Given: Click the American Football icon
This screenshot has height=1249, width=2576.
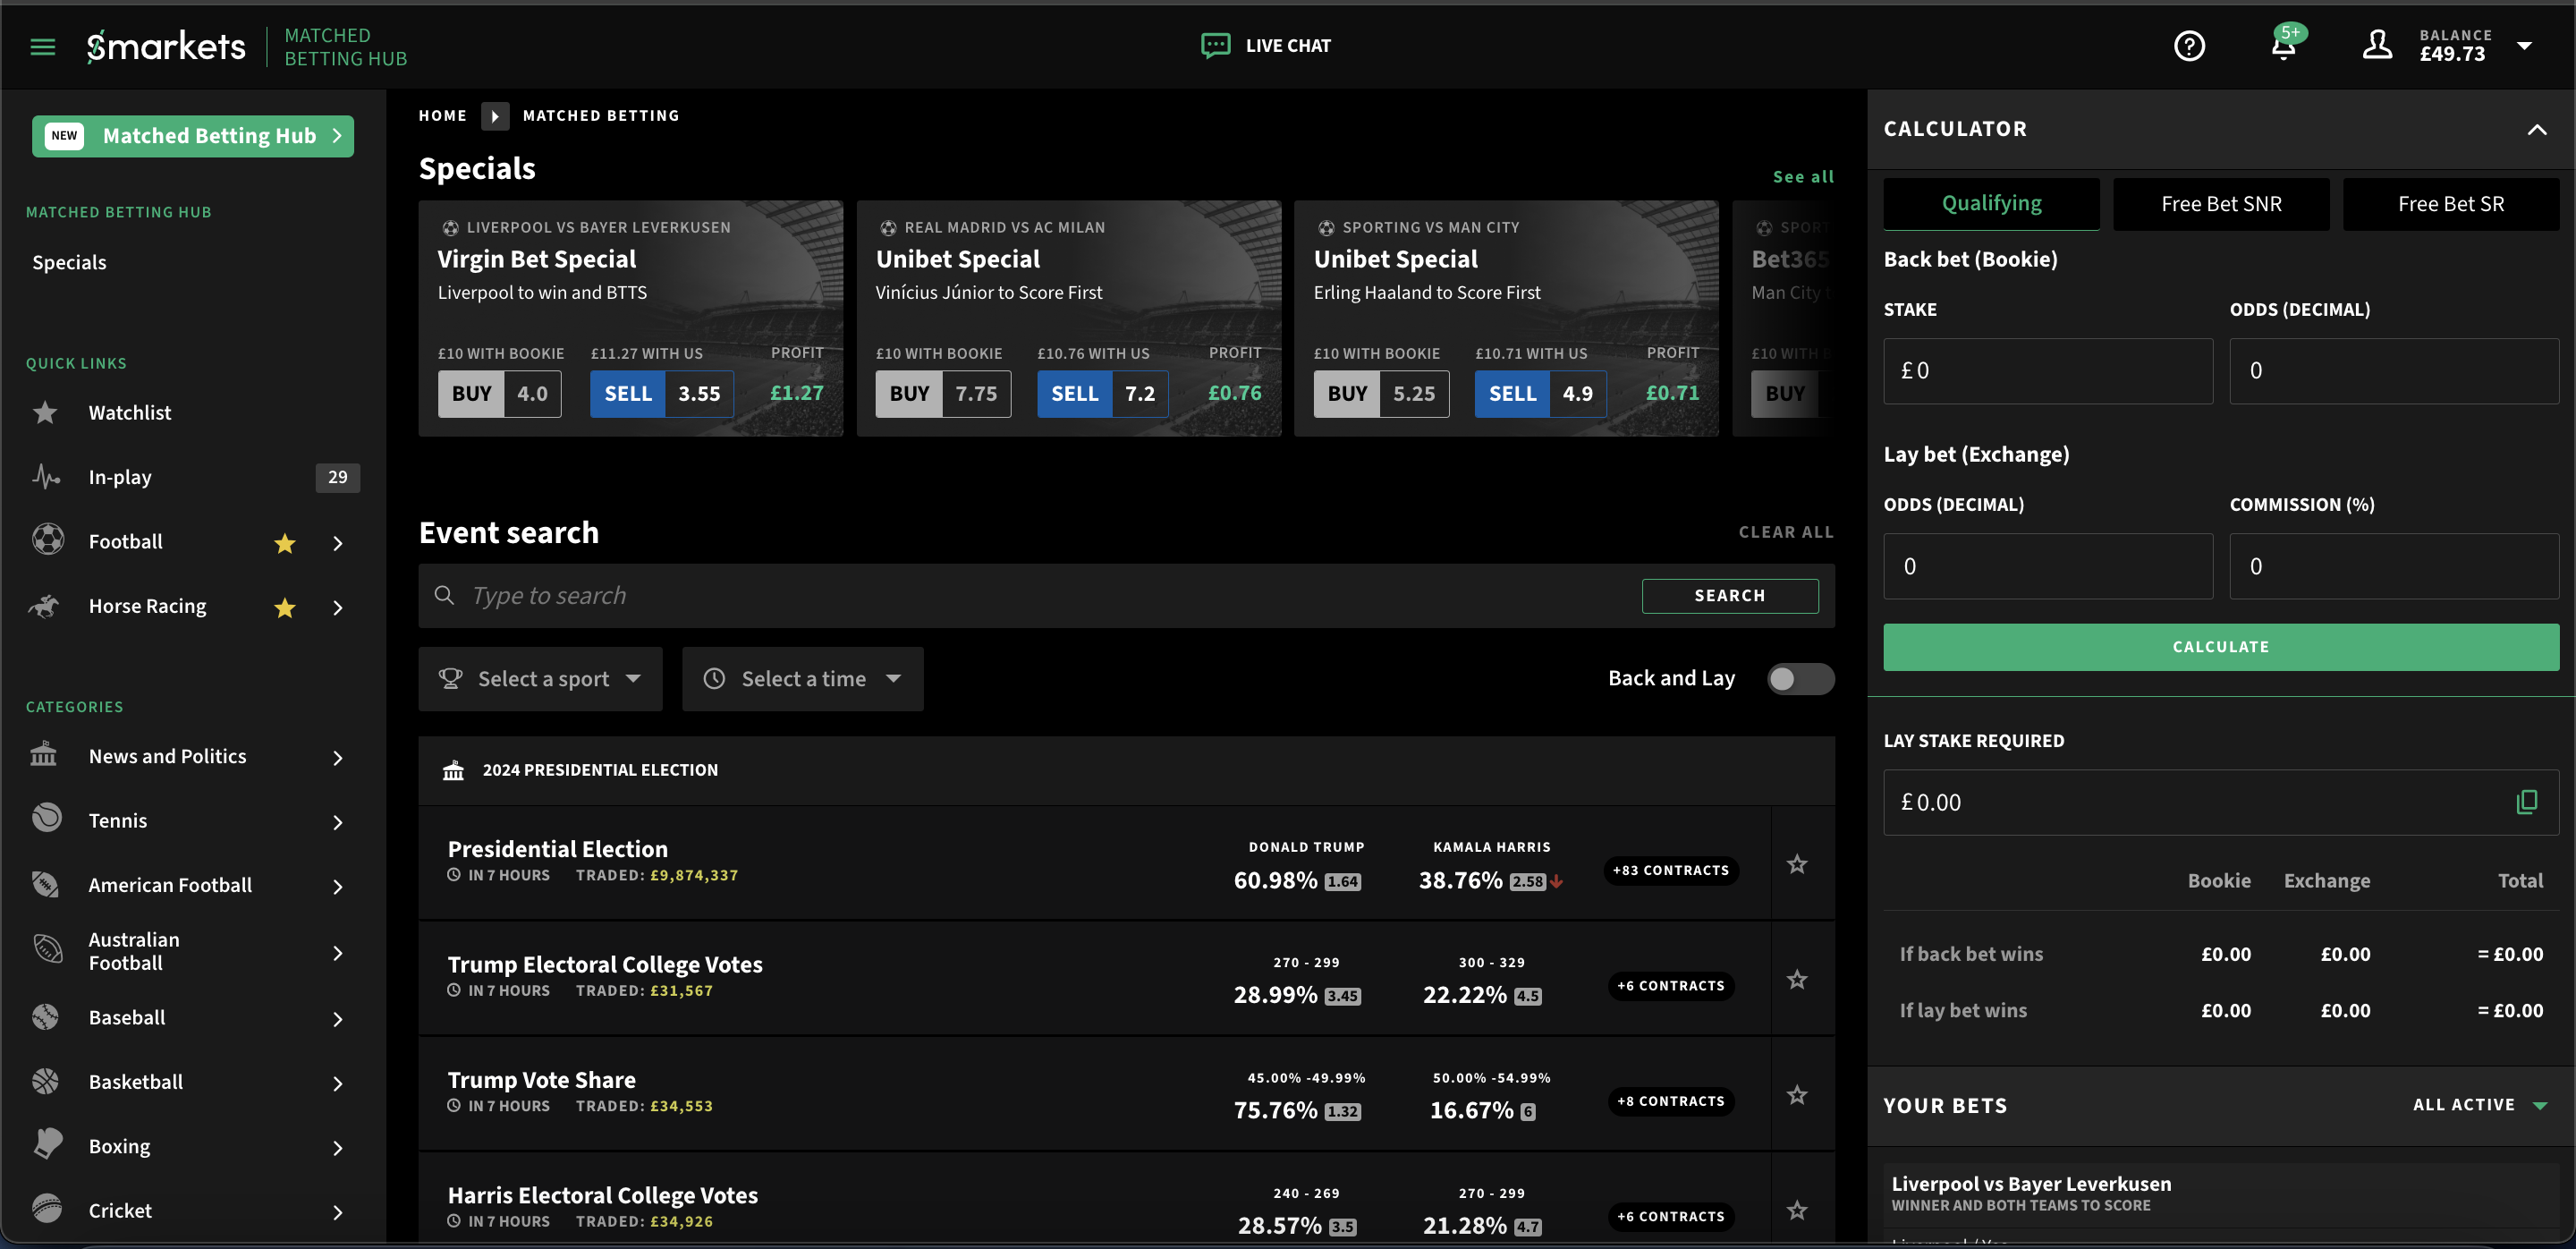Looking at the screenshot, I should coord(45,884).
